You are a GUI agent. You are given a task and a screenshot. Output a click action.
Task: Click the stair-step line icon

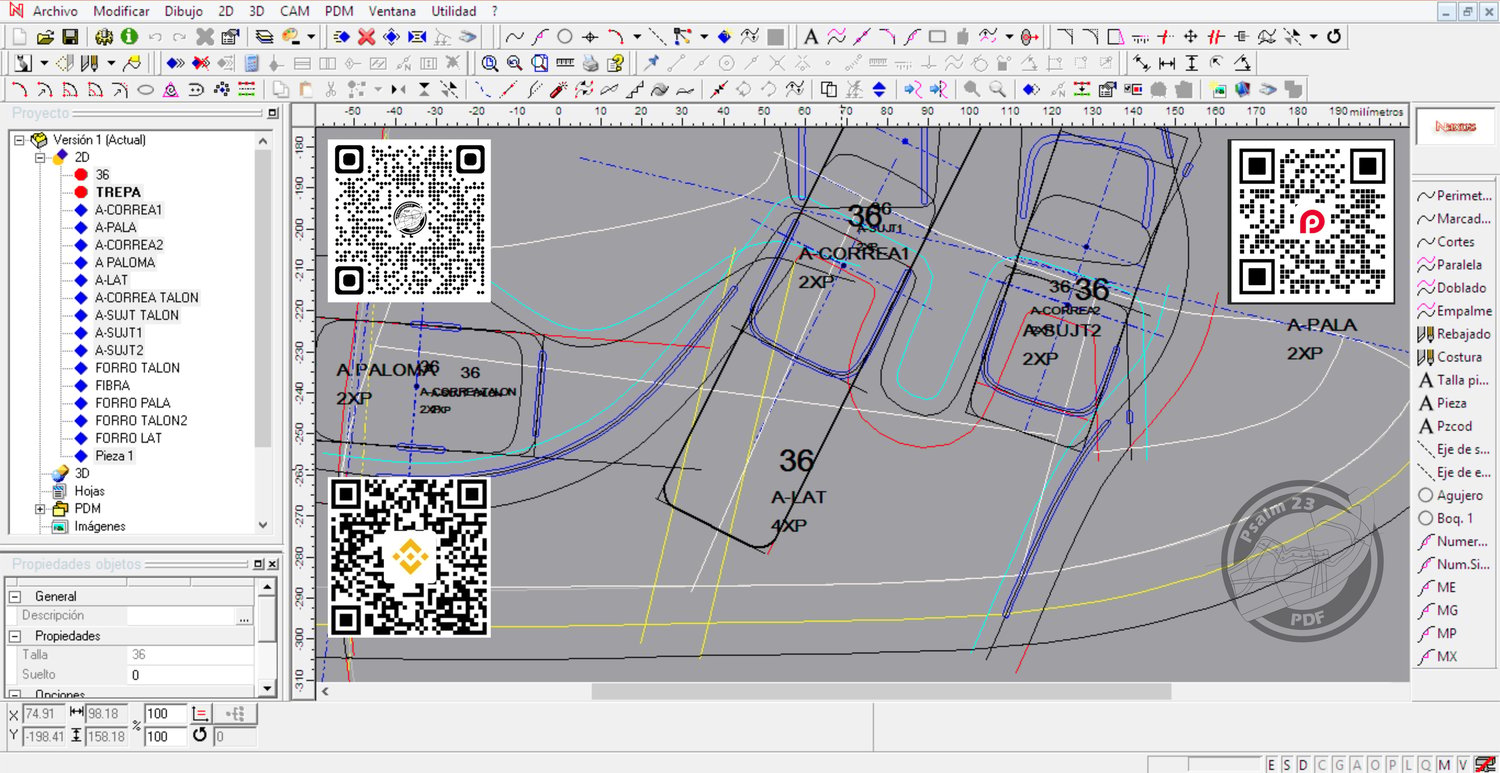pyautogui.click(x=634, y=89)
